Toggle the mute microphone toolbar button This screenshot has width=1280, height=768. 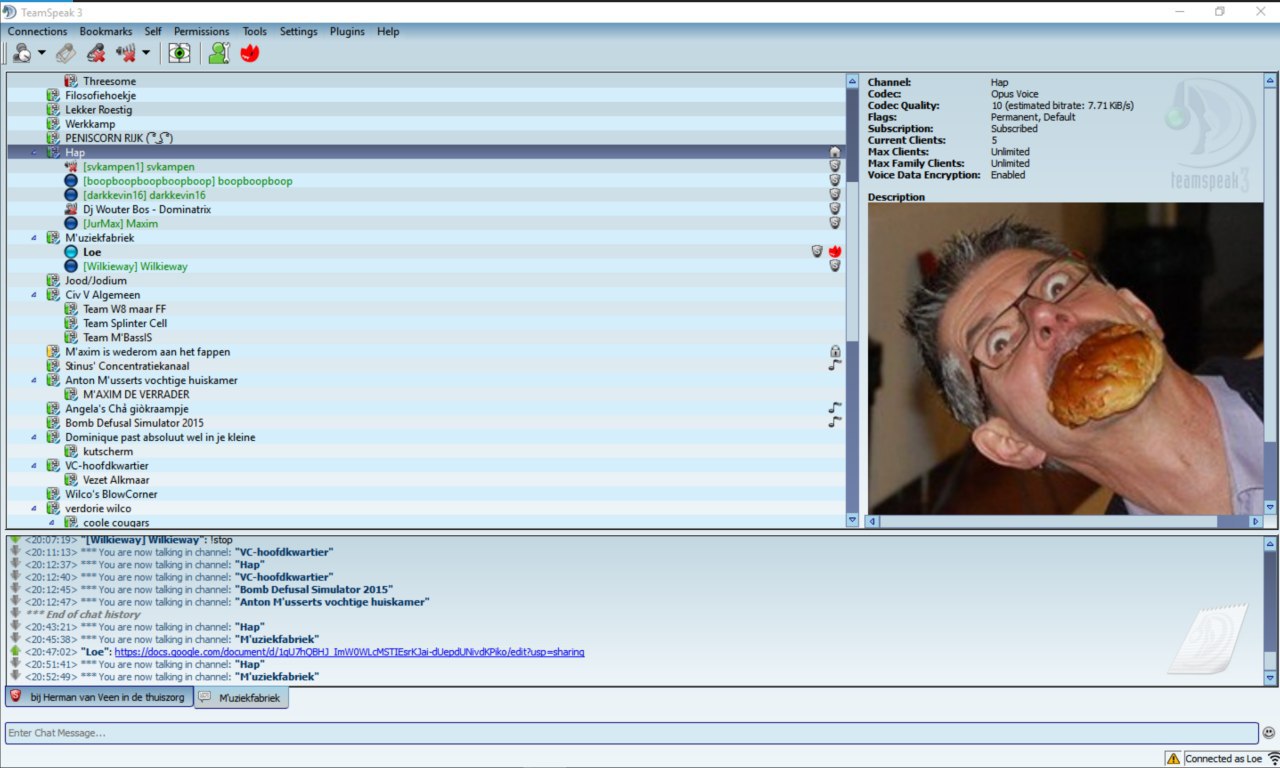click(96, 53)
